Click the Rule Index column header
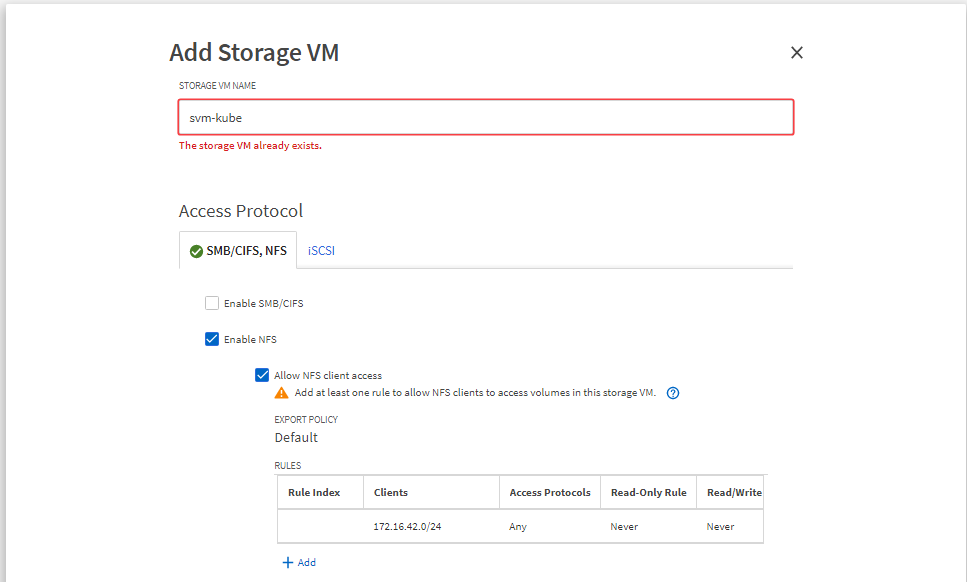 pyautogui.click(x=314, y=493)
